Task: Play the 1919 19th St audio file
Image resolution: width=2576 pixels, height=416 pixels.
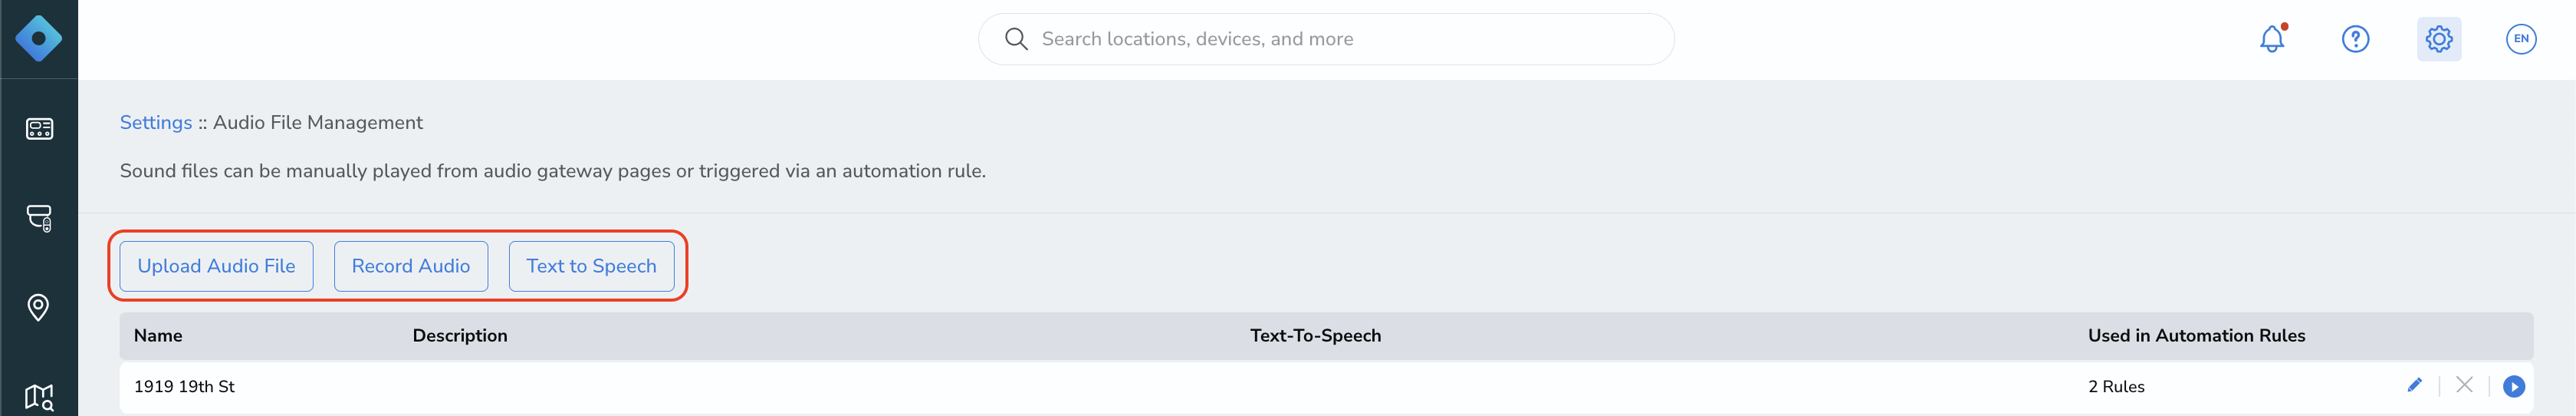Action: [2513, 386]
